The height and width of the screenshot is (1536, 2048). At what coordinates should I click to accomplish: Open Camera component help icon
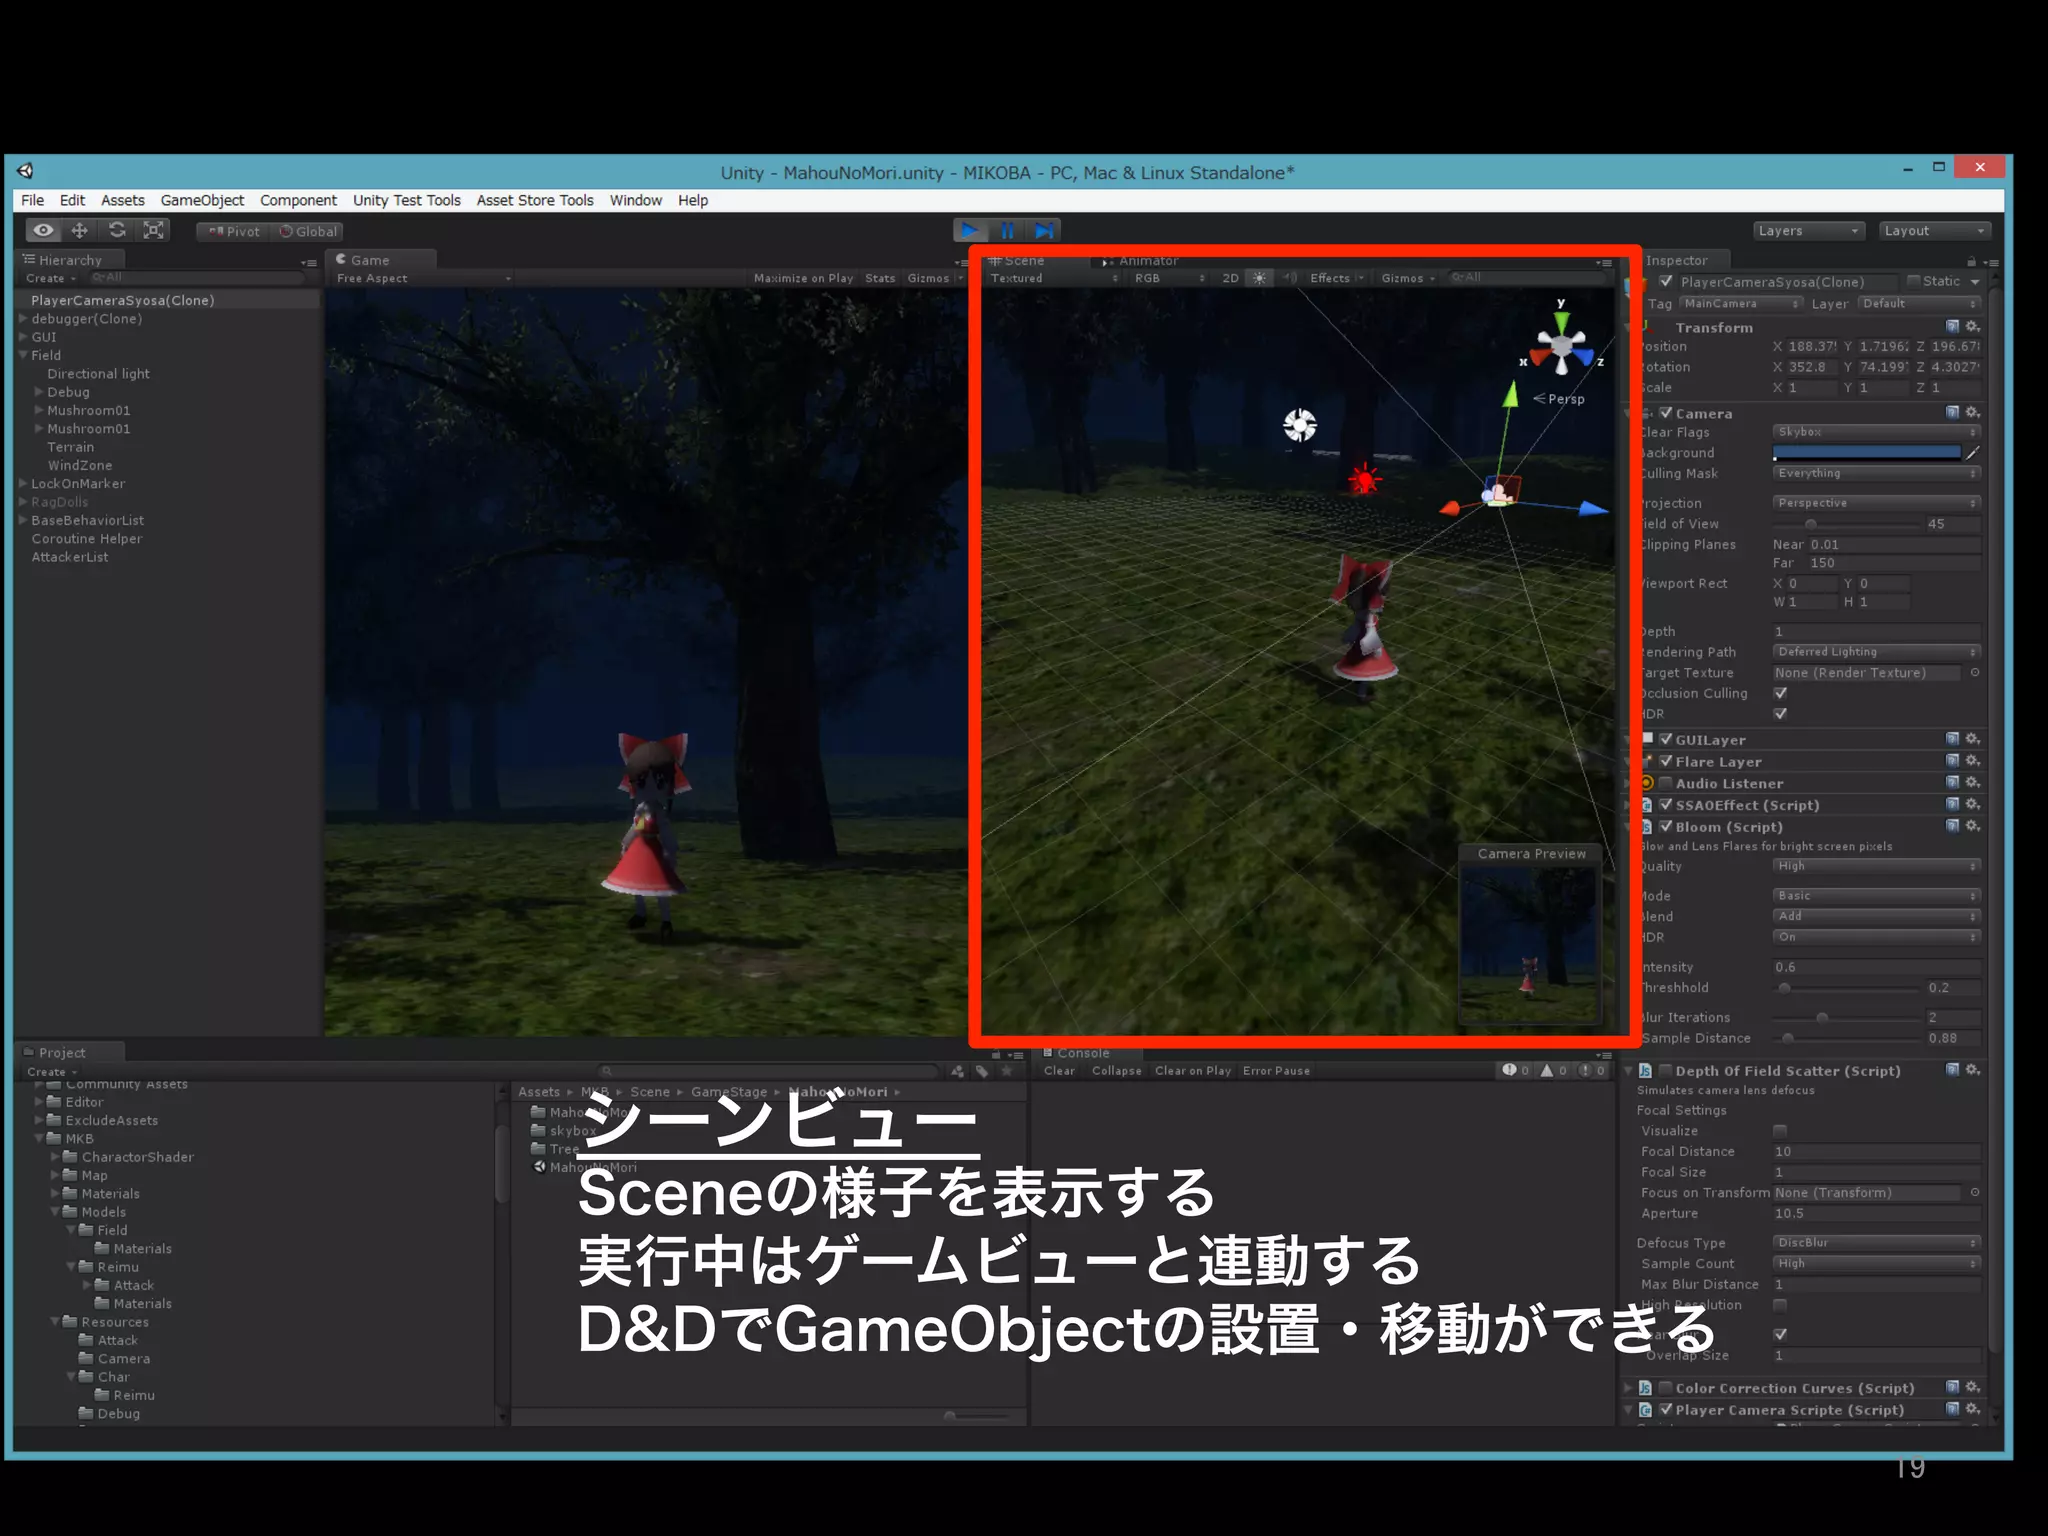(1952, 412)
